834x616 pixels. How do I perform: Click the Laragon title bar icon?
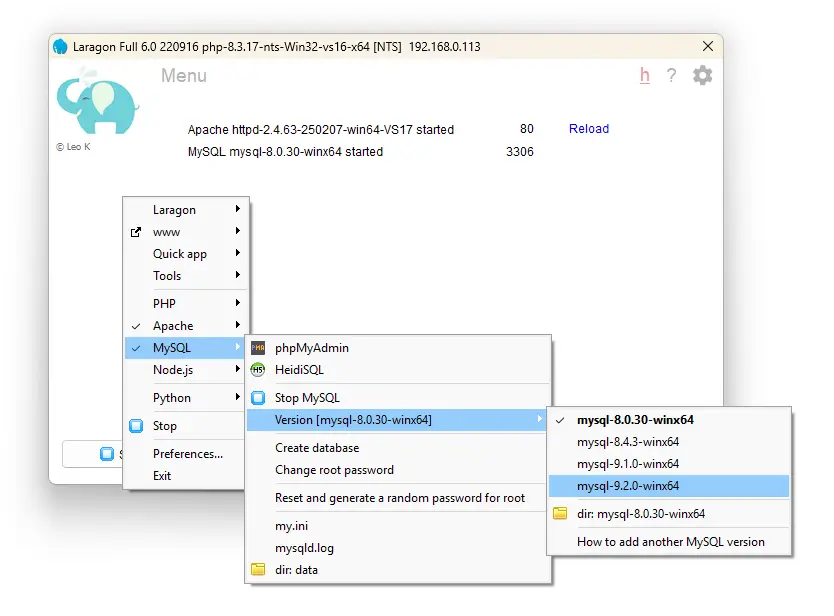click(61, 47)
